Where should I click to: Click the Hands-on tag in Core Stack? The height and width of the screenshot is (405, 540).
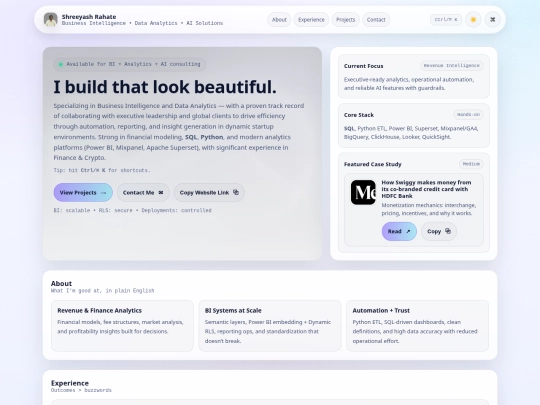[x=468, y=114]
